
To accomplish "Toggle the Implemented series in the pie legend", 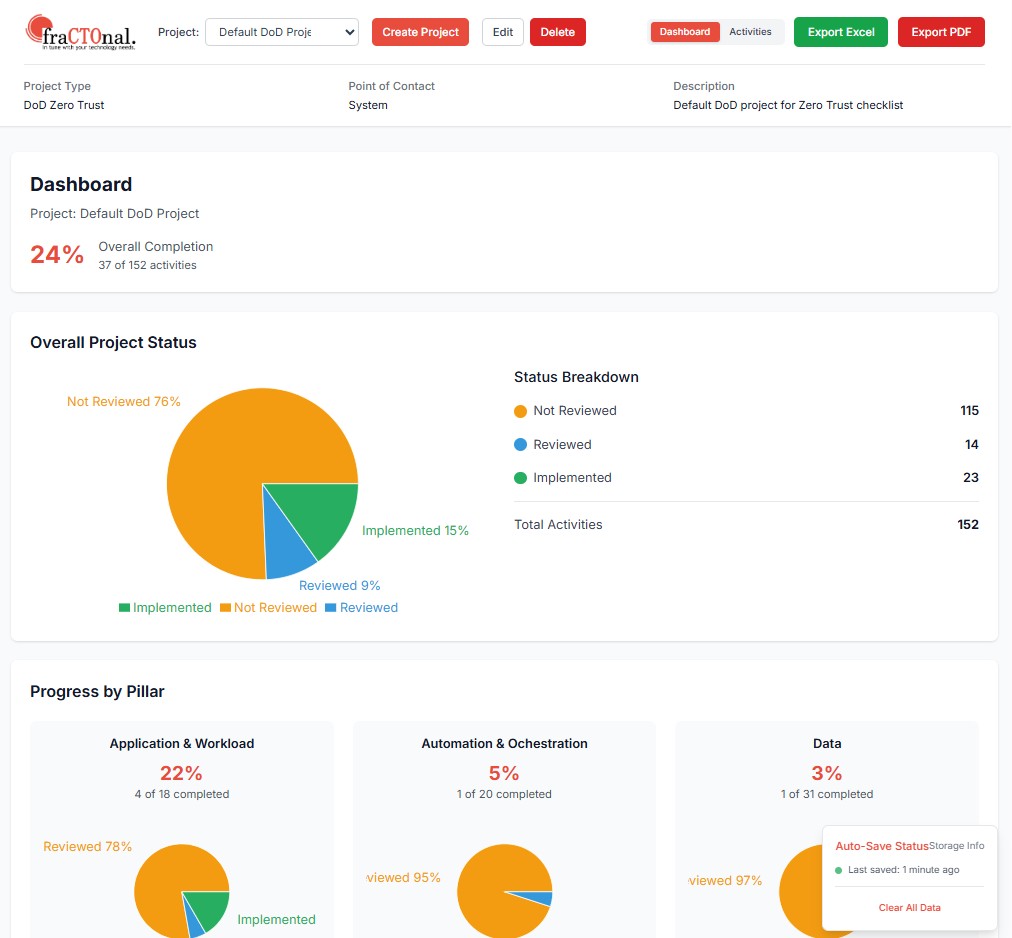I will point(165,607).
